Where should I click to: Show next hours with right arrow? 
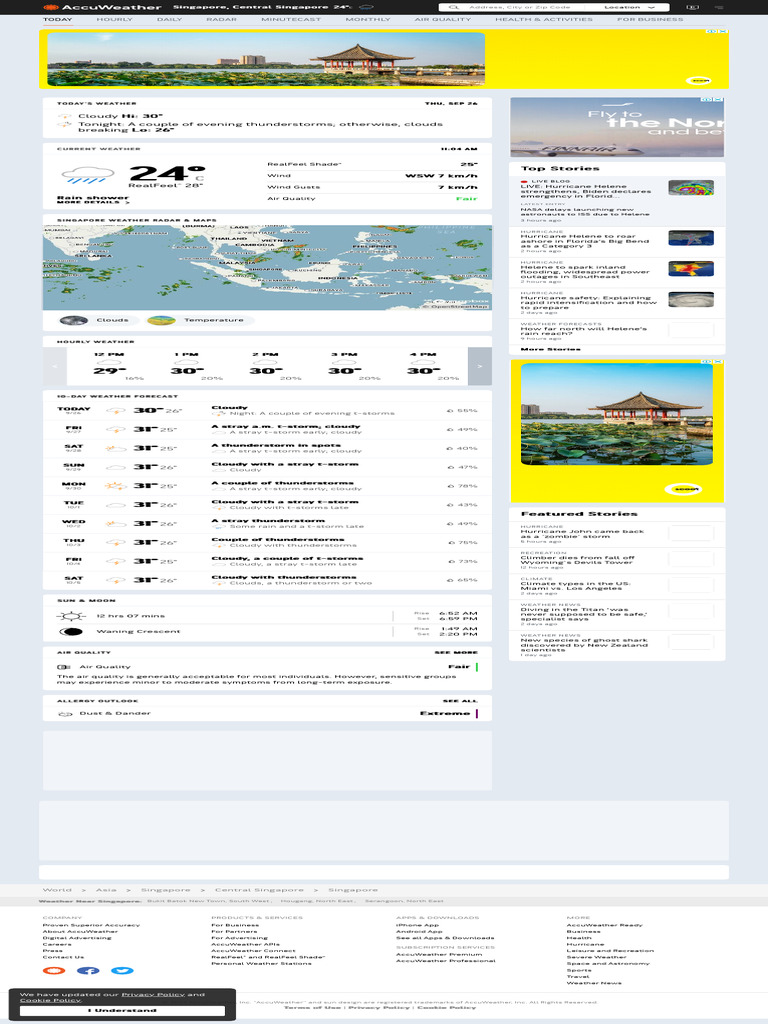pos(480,366)
